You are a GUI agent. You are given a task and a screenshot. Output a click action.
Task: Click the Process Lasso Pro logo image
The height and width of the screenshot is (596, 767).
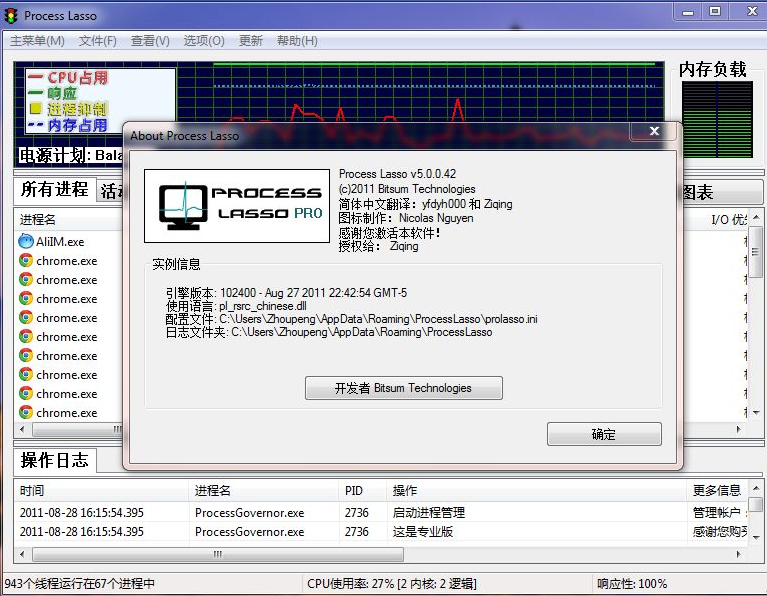237,206
